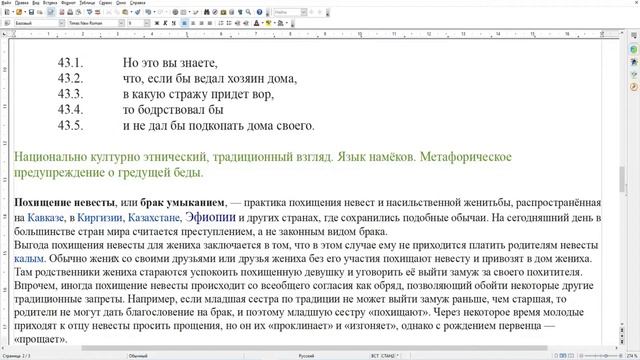
Task: Open the highlighting color palette arrow
Action: point(274,23)
